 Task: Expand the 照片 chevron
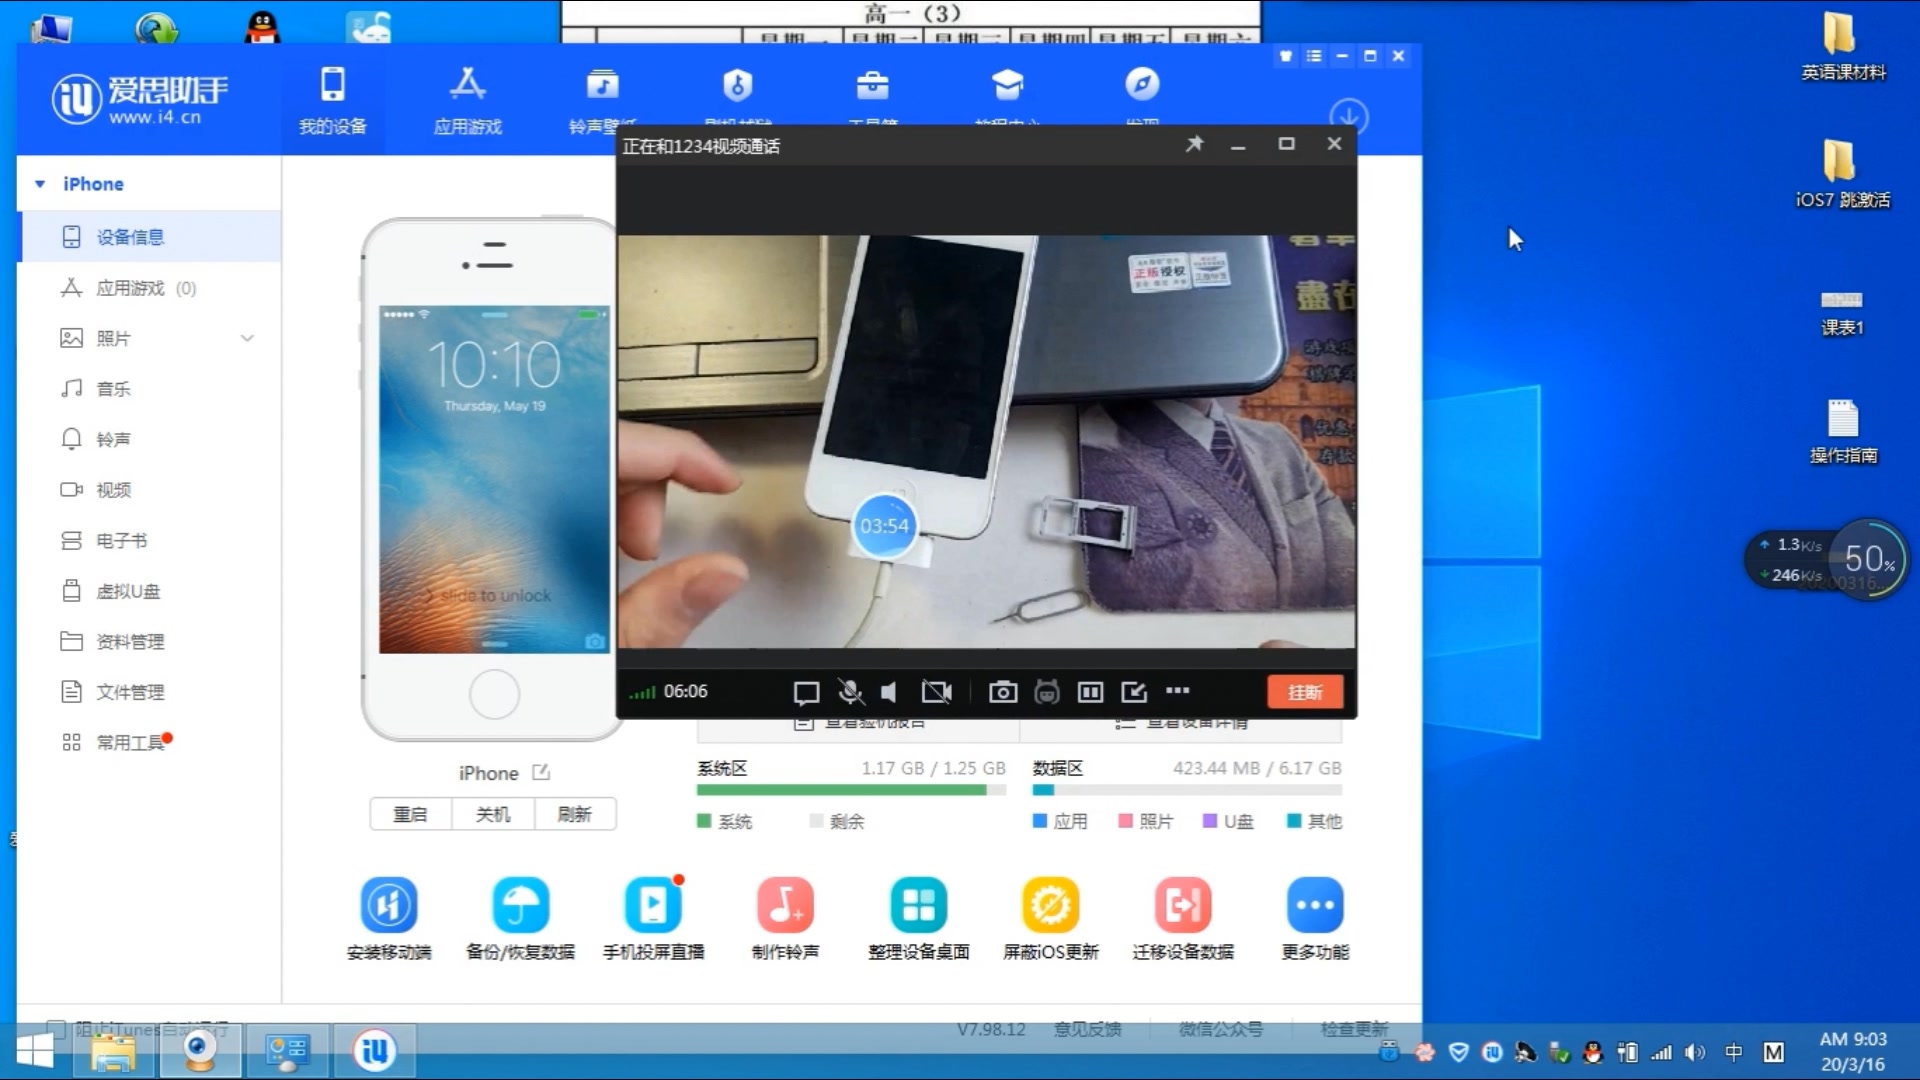[x=247, y=338]
